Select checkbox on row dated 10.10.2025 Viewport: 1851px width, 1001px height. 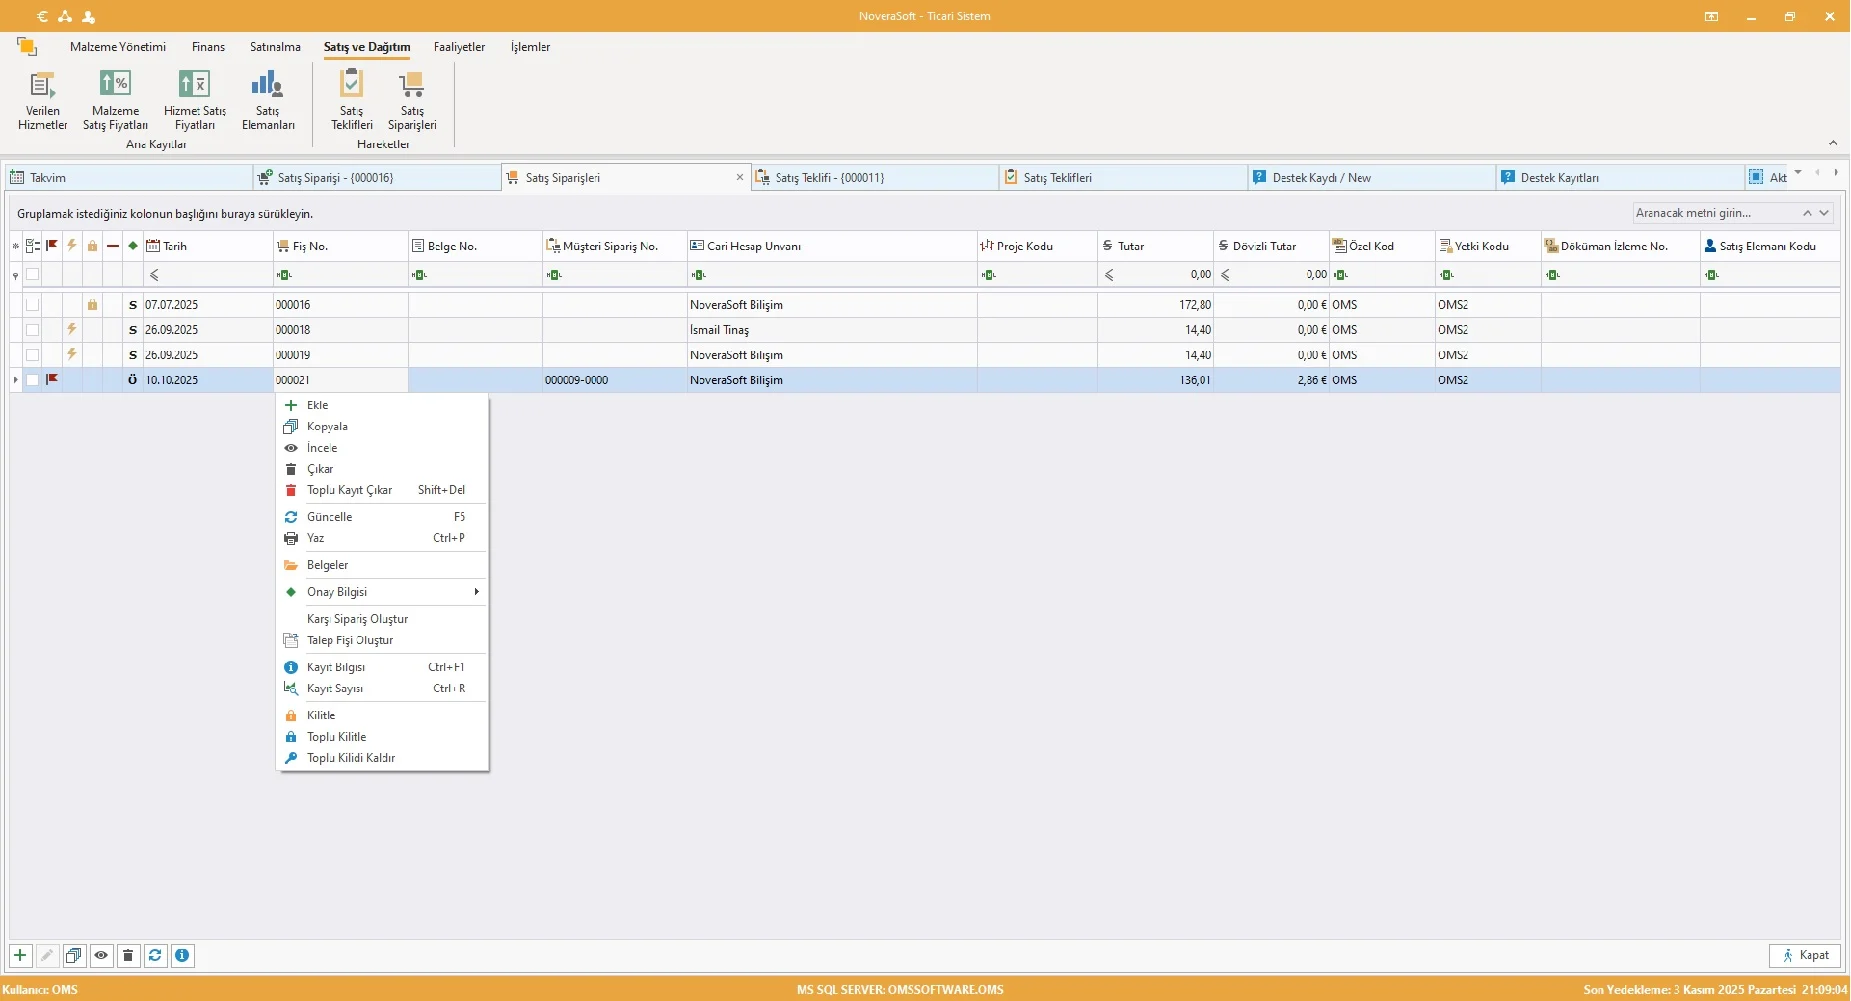click(33, 380)
